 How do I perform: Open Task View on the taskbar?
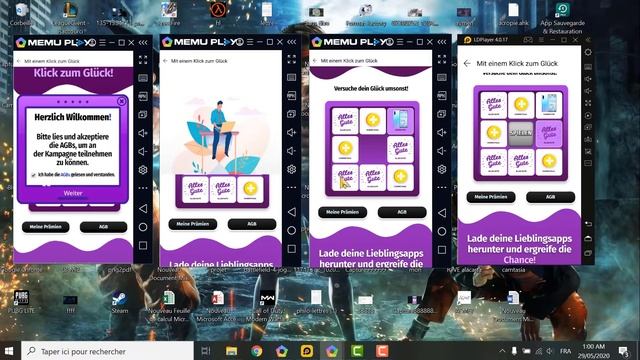coord(206,351)
